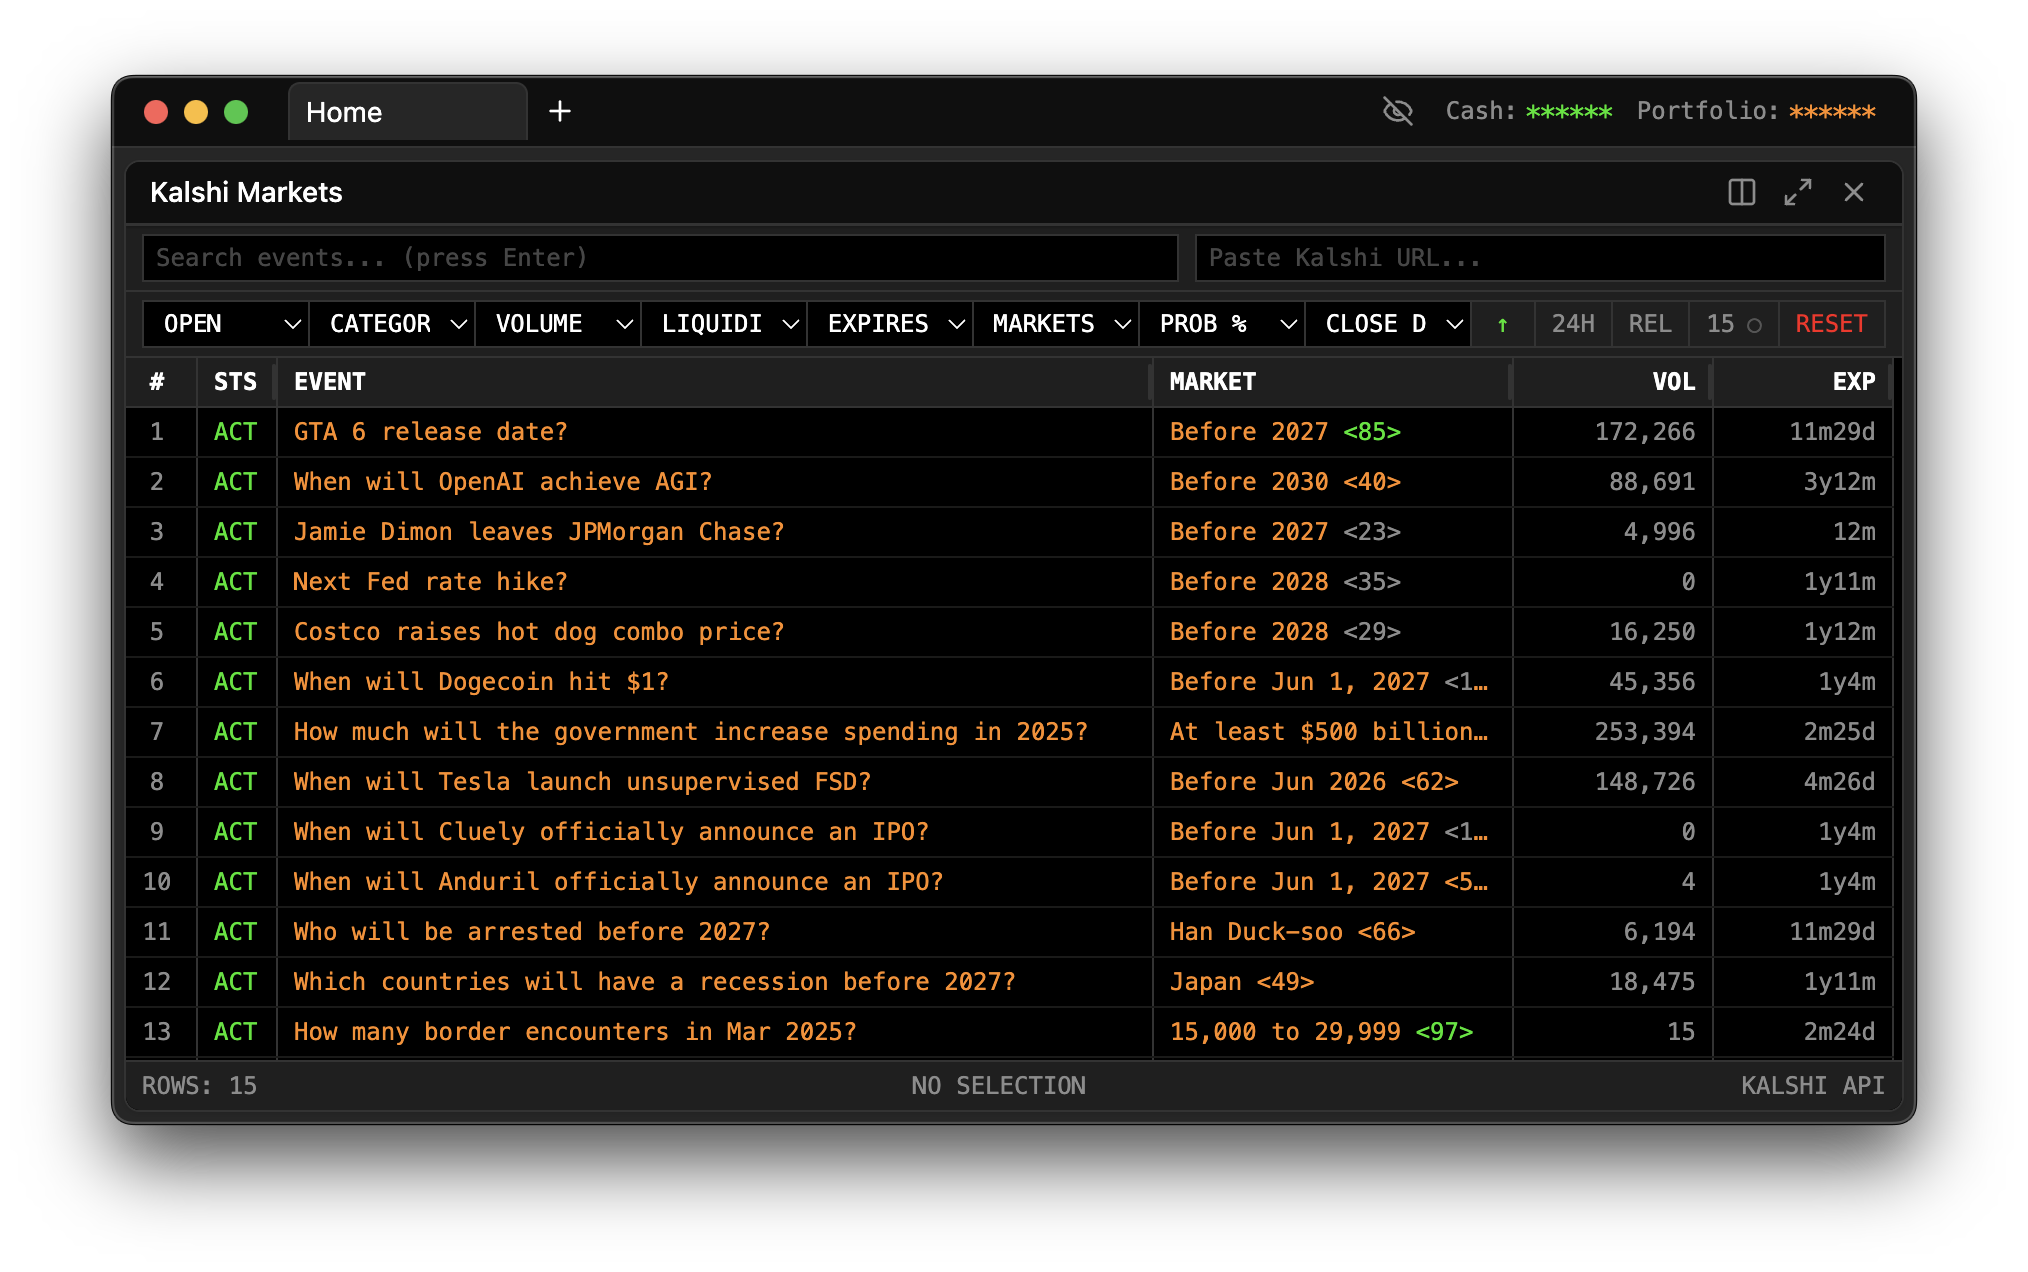This screenshot has width=2028, height=1272.
Task: Expand the VOLUME filter dropdown
Action: point(557,324)
